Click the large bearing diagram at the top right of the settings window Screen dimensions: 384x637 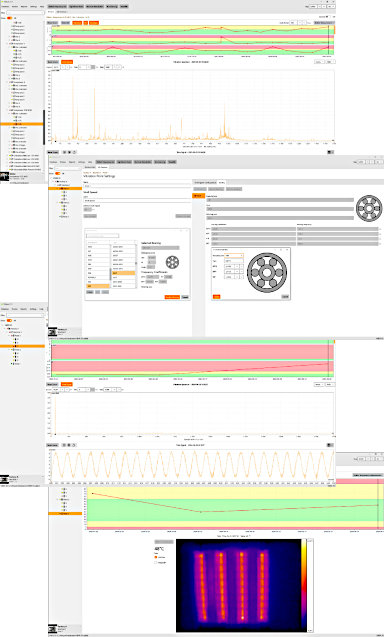coord(369,208)
